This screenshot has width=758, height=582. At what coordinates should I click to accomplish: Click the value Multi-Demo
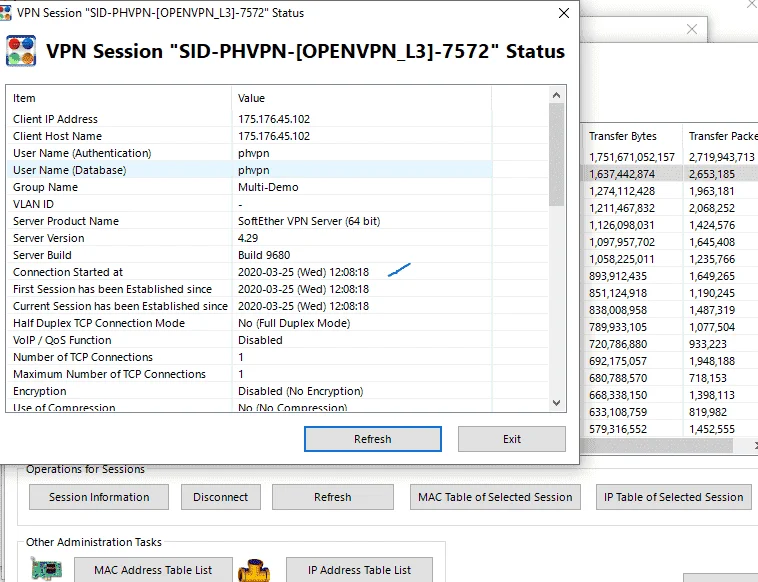point(268,187)
